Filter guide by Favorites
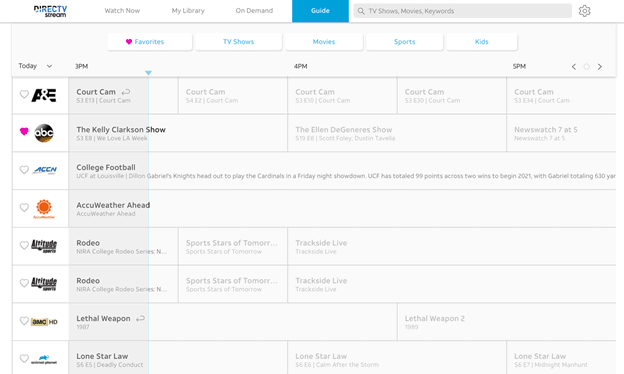Viewport: 624px width, 374px height. click(x=150, y=42)
